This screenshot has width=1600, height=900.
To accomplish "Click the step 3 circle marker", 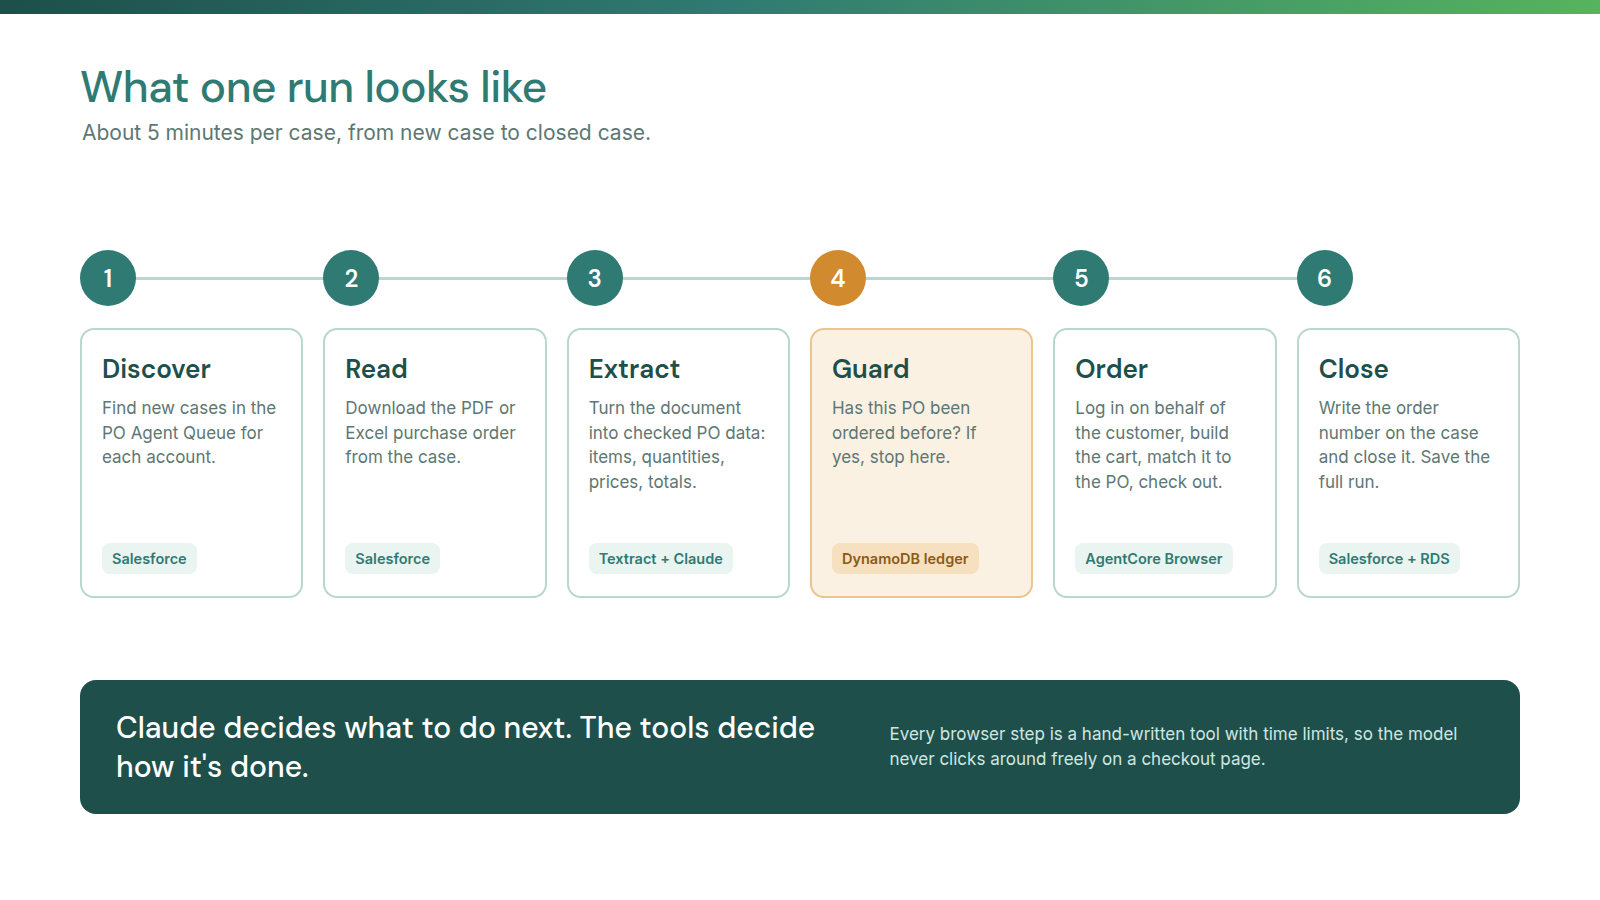I will (x=595, y=278).
